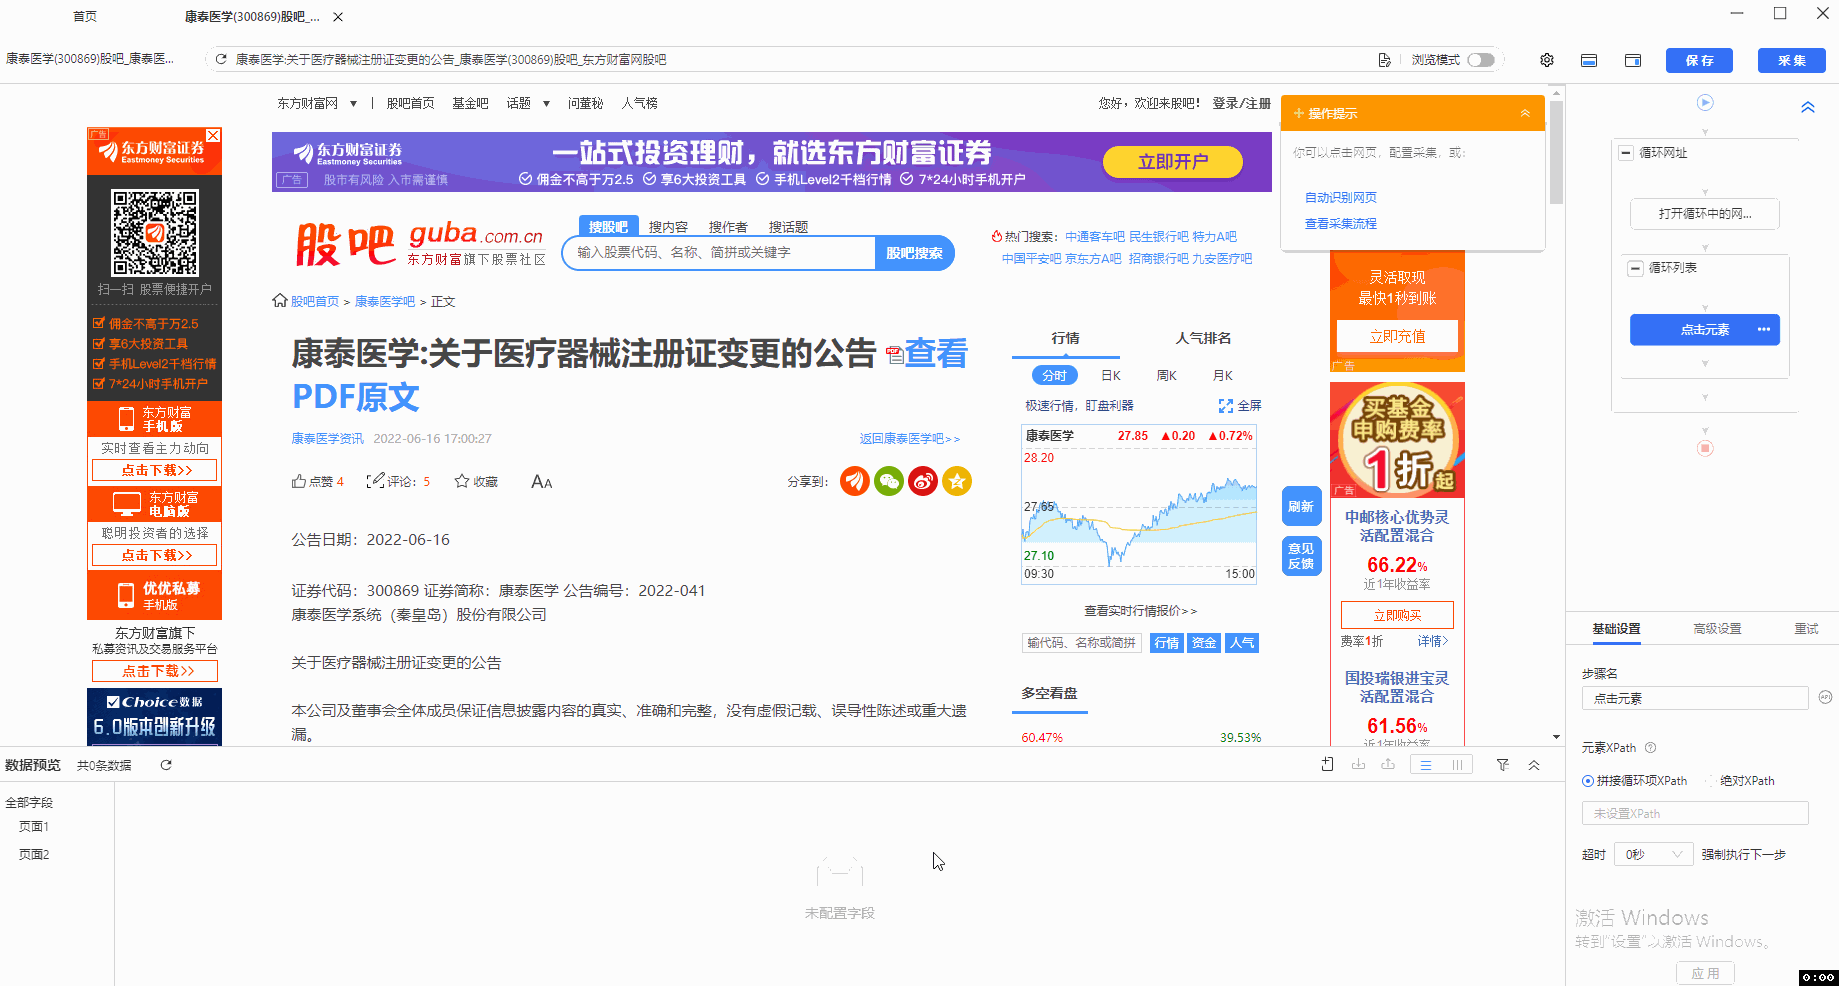The image size is (1839, 986).
Task: Click the import fields download icon
Action: tap(1358, 764)
